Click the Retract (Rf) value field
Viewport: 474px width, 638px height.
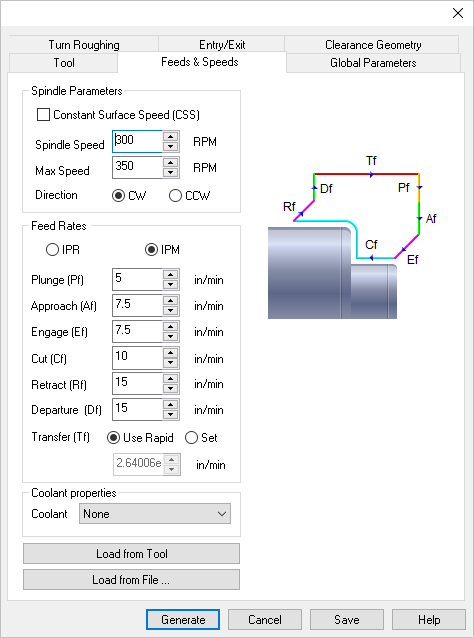(137, 384)
